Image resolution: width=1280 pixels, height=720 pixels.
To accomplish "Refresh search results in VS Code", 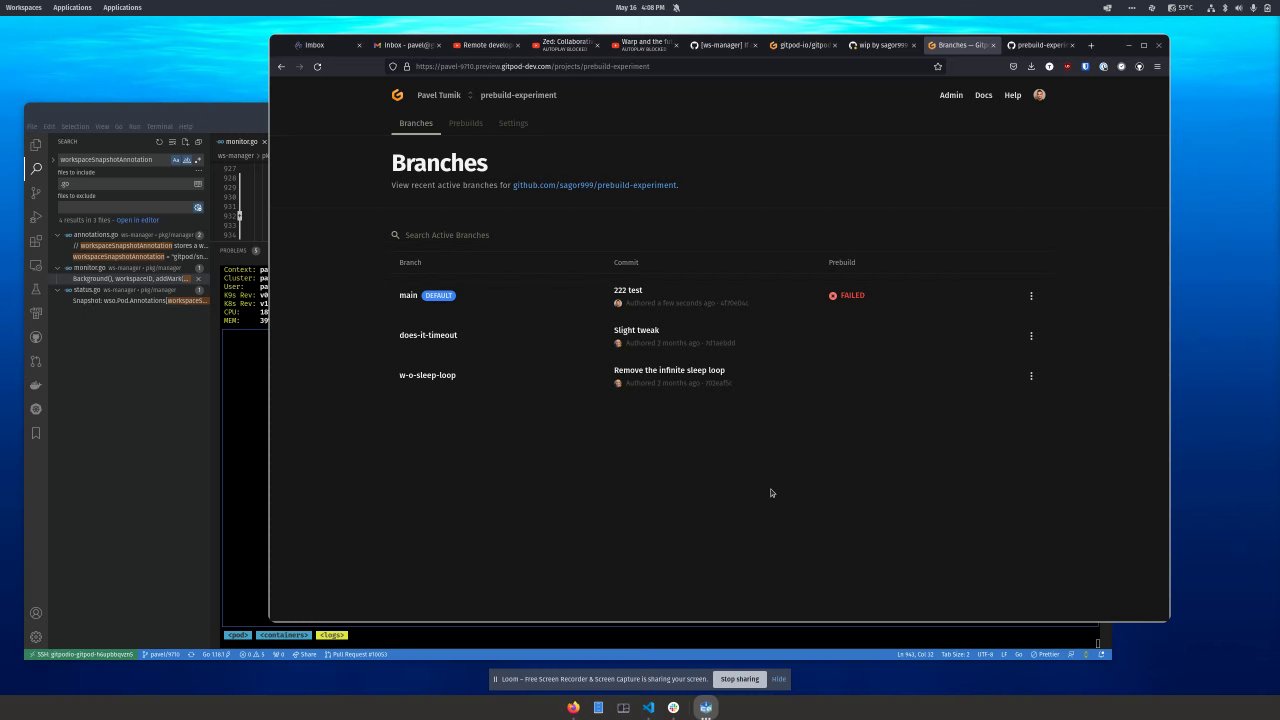I will [x=159, y=142].
